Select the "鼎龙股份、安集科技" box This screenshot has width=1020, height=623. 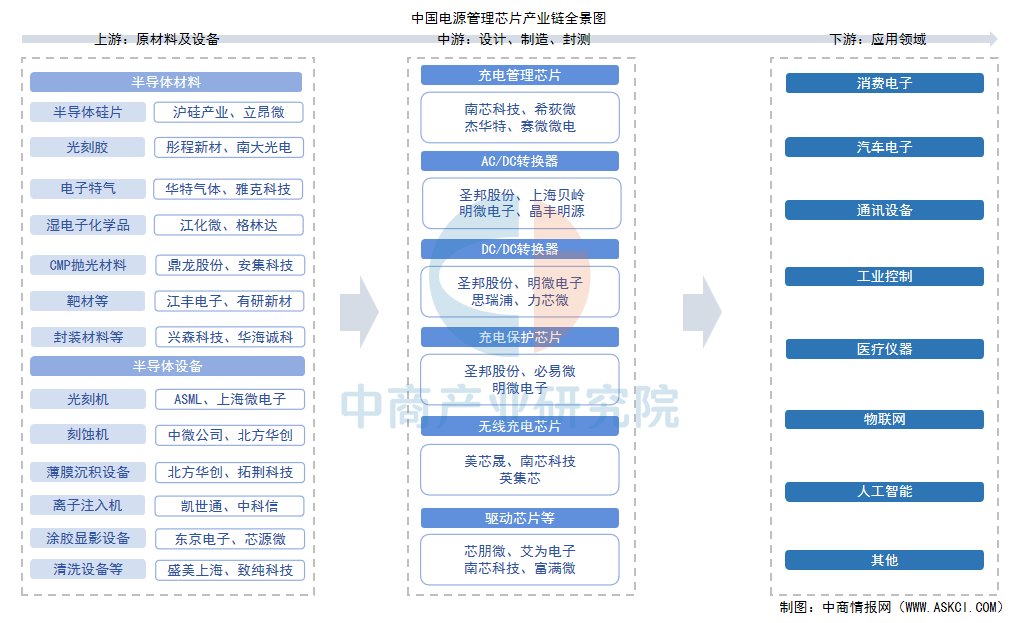point(230,265)
